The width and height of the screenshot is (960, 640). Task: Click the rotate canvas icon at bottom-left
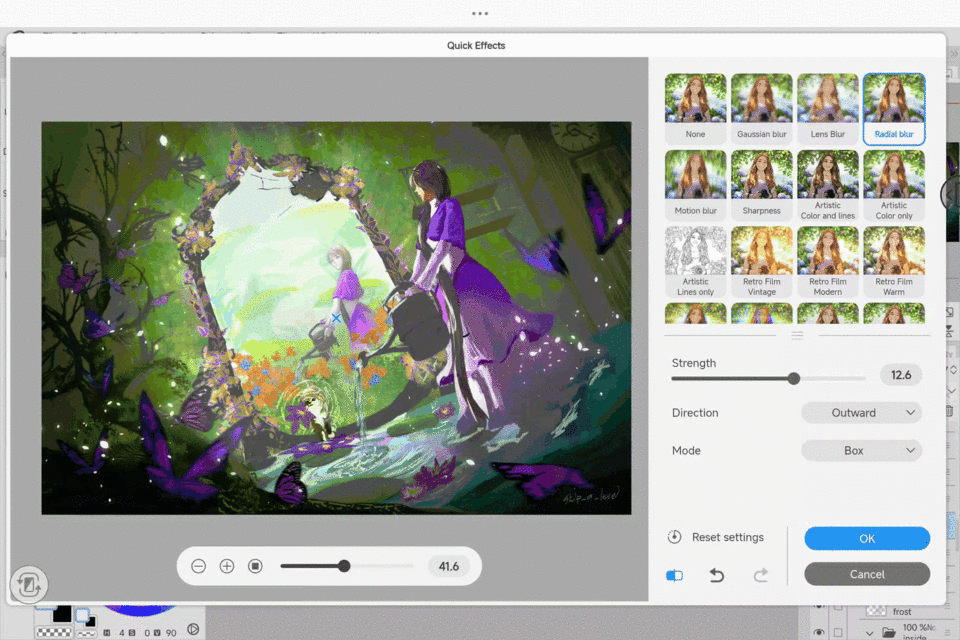pos(29,585)
